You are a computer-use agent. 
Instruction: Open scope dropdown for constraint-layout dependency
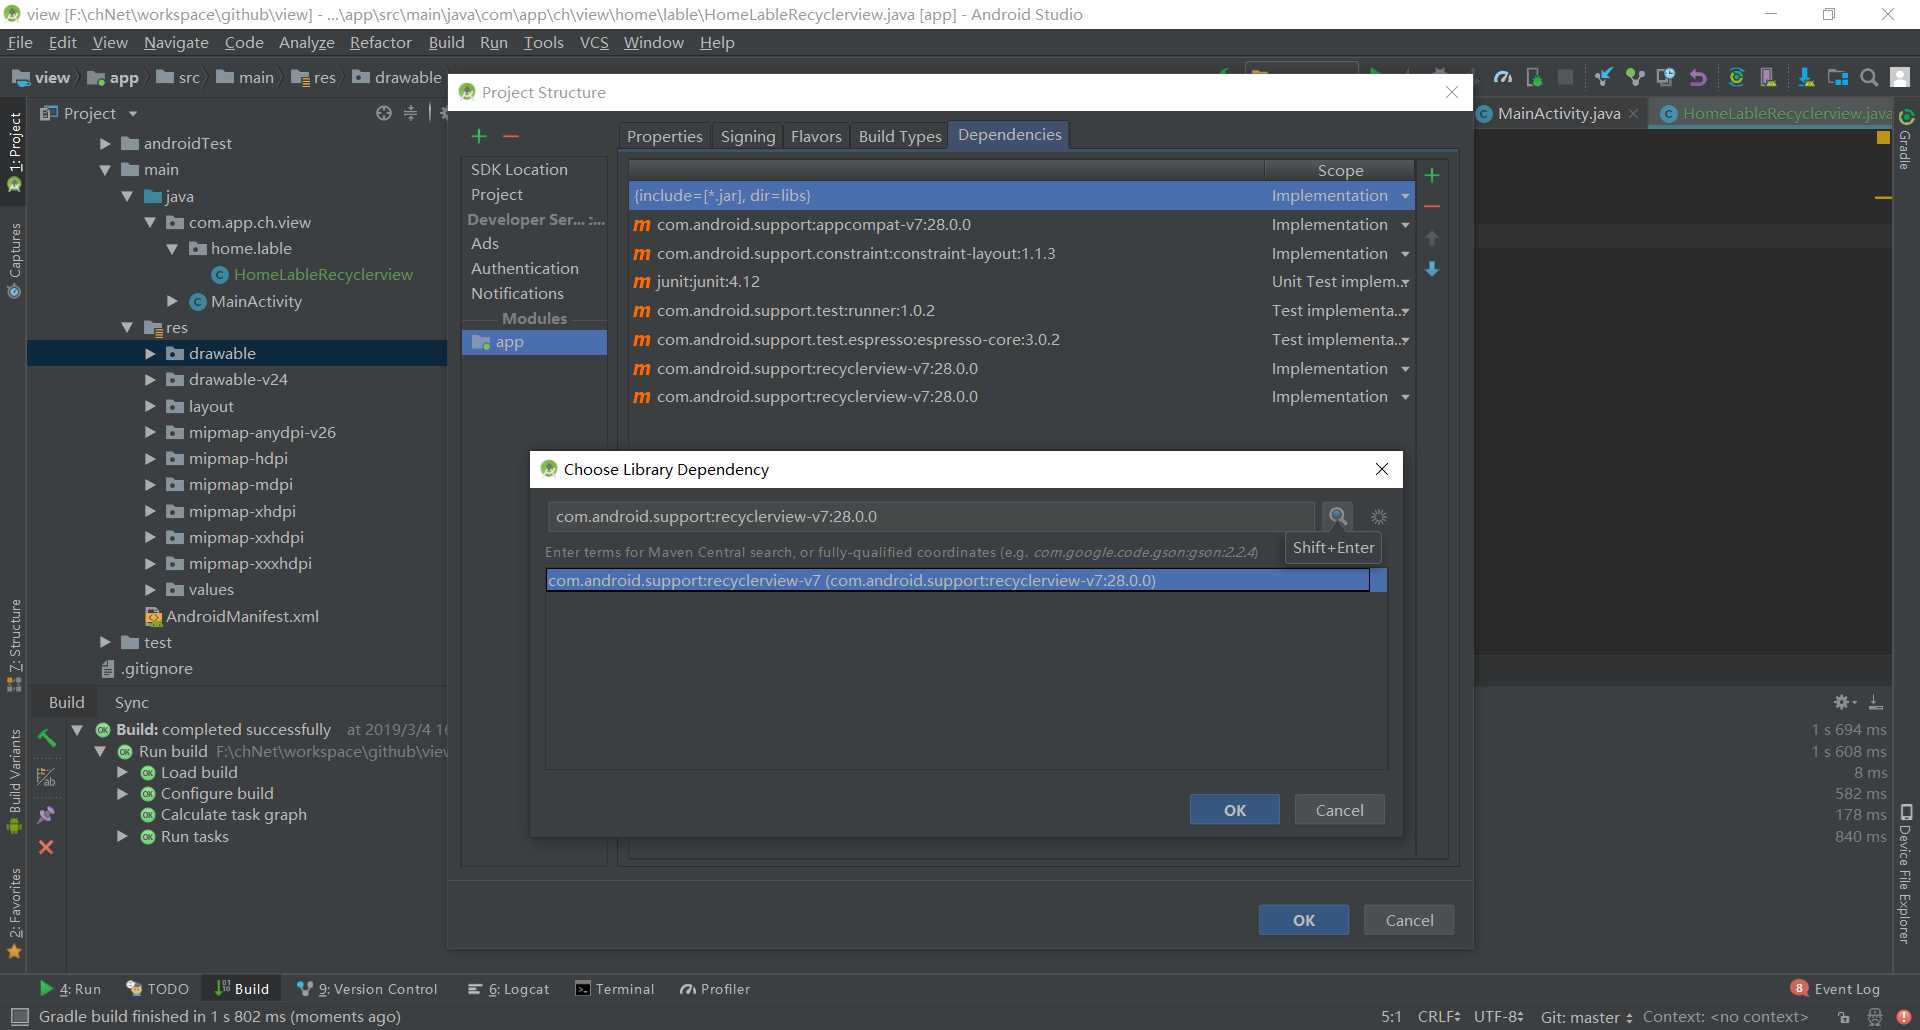[x=1405, y=254]
